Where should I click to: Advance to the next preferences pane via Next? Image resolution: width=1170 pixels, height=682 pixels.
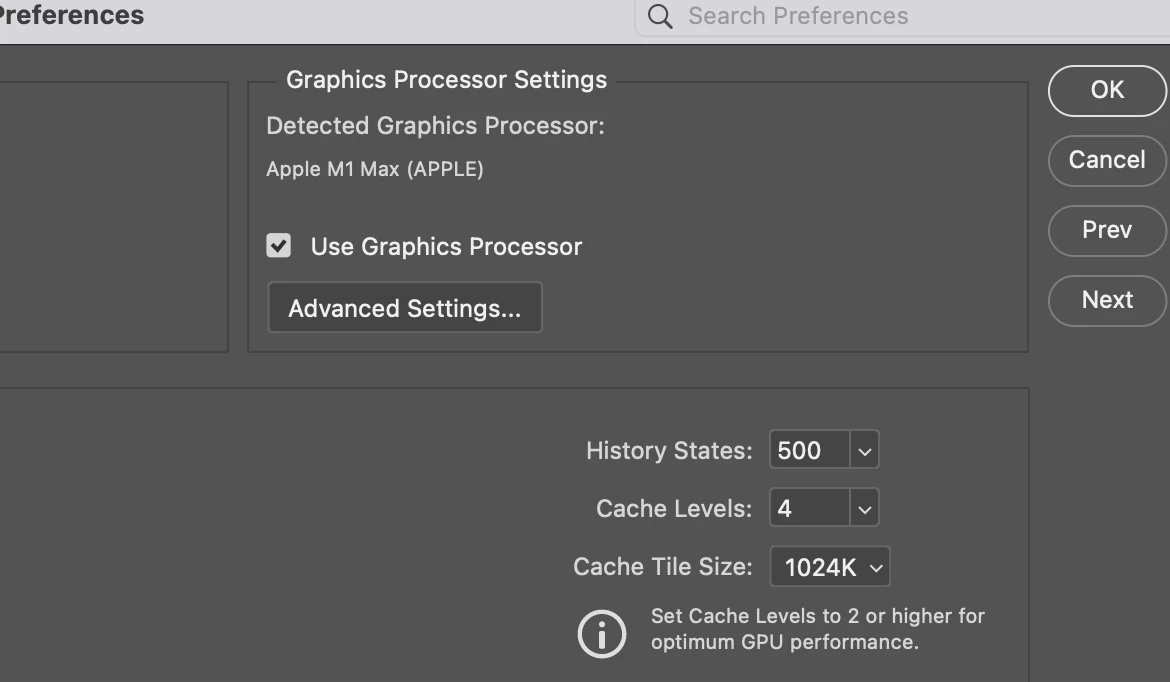[x=1107, y=300]
